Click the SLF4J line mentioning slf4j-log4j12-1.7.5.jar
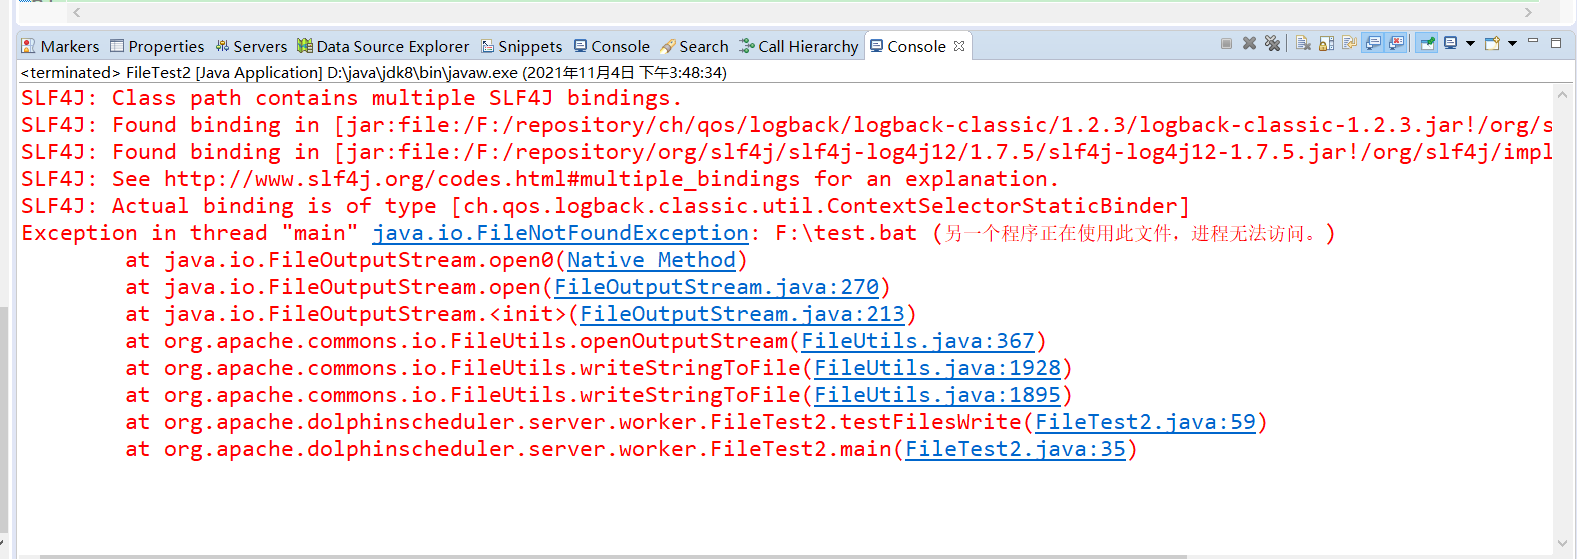Viewport: 1577px width, 559px height. (x=787, y=152)
